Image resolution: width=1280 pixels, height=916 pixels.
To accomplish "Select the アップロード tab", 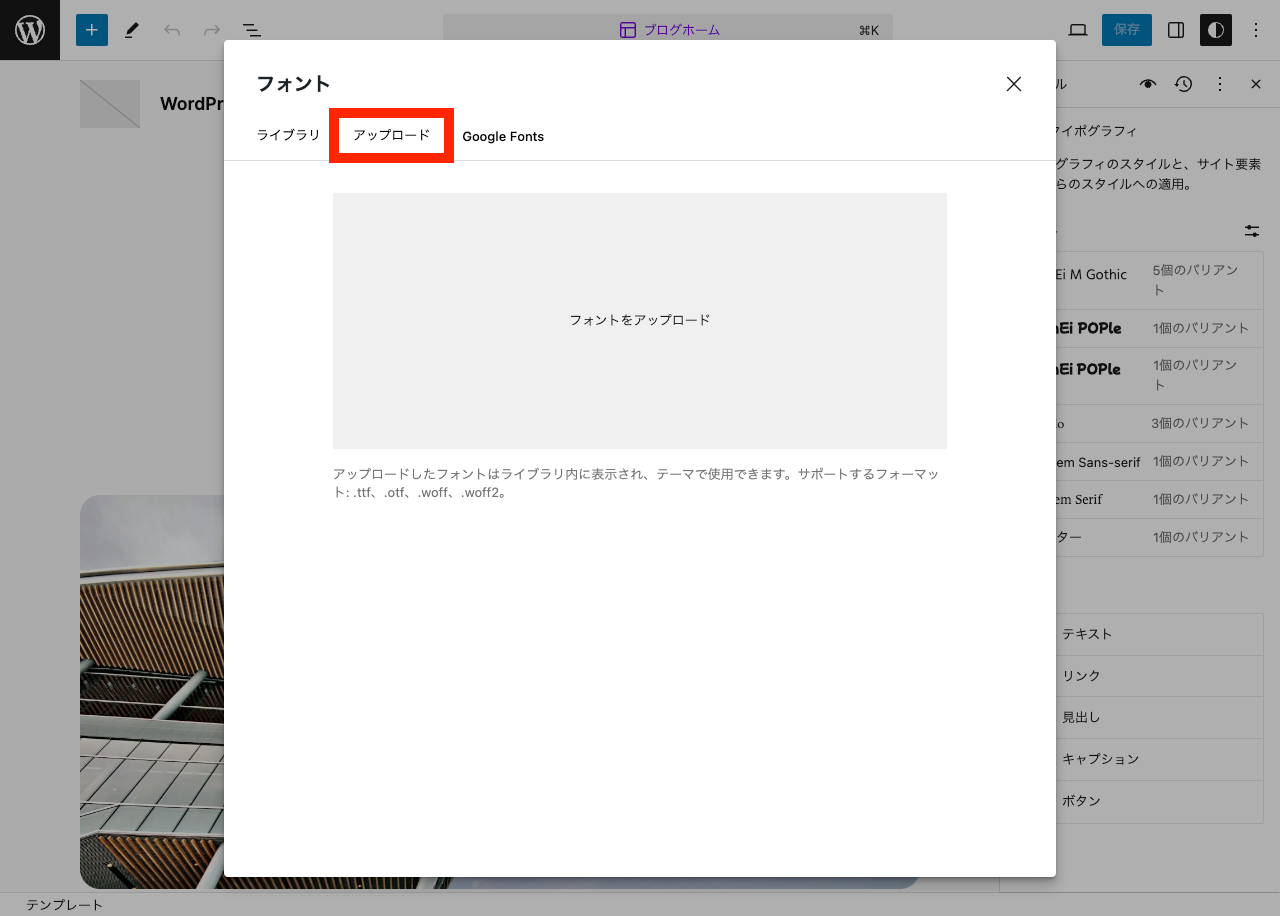I will point(392,135).
